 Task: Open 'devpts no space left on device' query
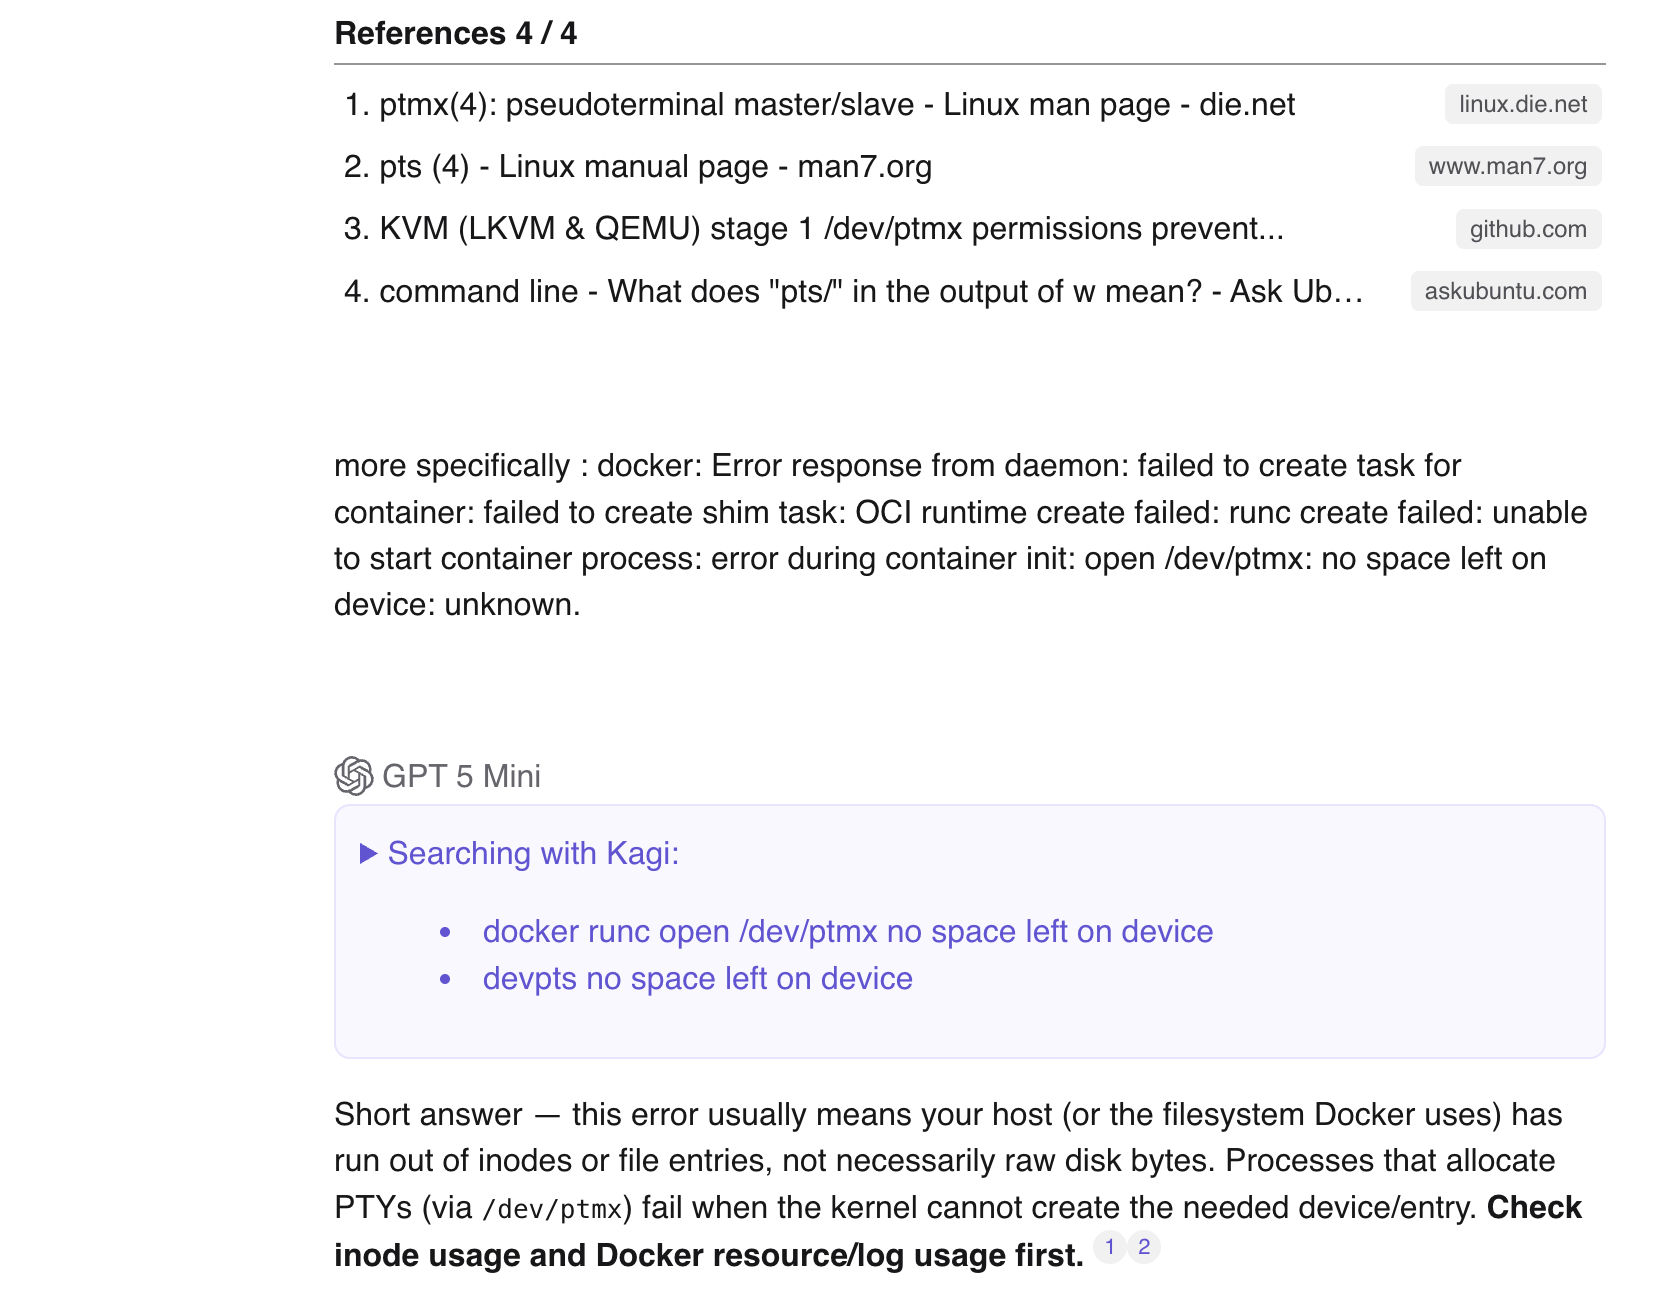tap(697, 979)
